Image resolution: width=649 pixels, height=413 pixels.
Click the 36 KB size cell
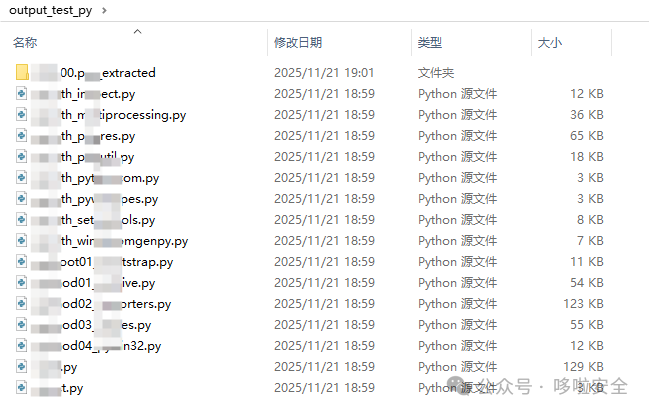tap(587, 115)
